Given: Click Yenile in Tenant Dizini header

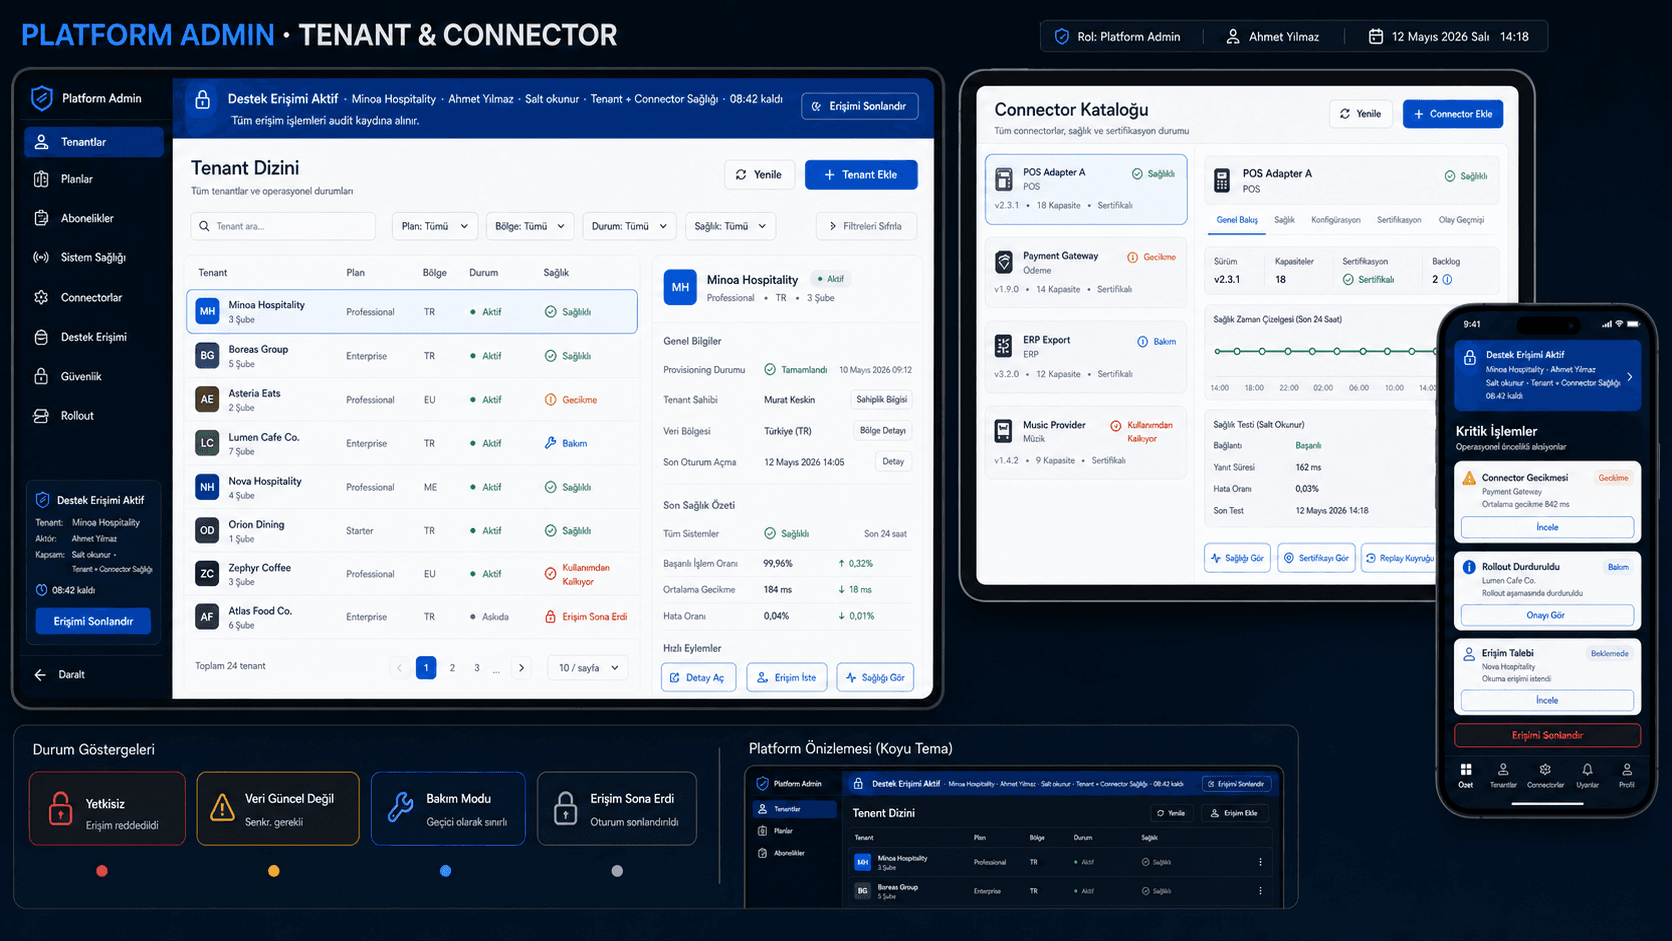Looking at the screenshot, I should (759, 175).
